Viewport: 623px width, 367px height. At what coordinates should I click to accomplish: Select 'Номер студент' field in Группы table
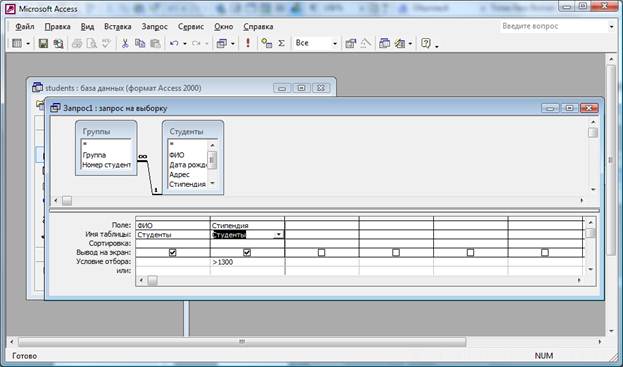pos(106,164)
